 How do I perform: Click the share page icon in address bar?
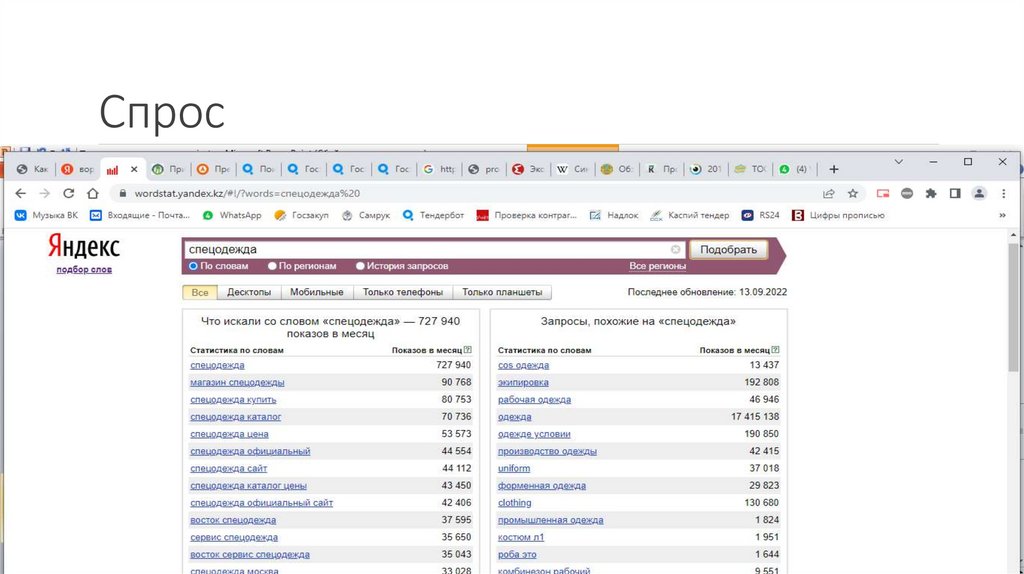829,193
